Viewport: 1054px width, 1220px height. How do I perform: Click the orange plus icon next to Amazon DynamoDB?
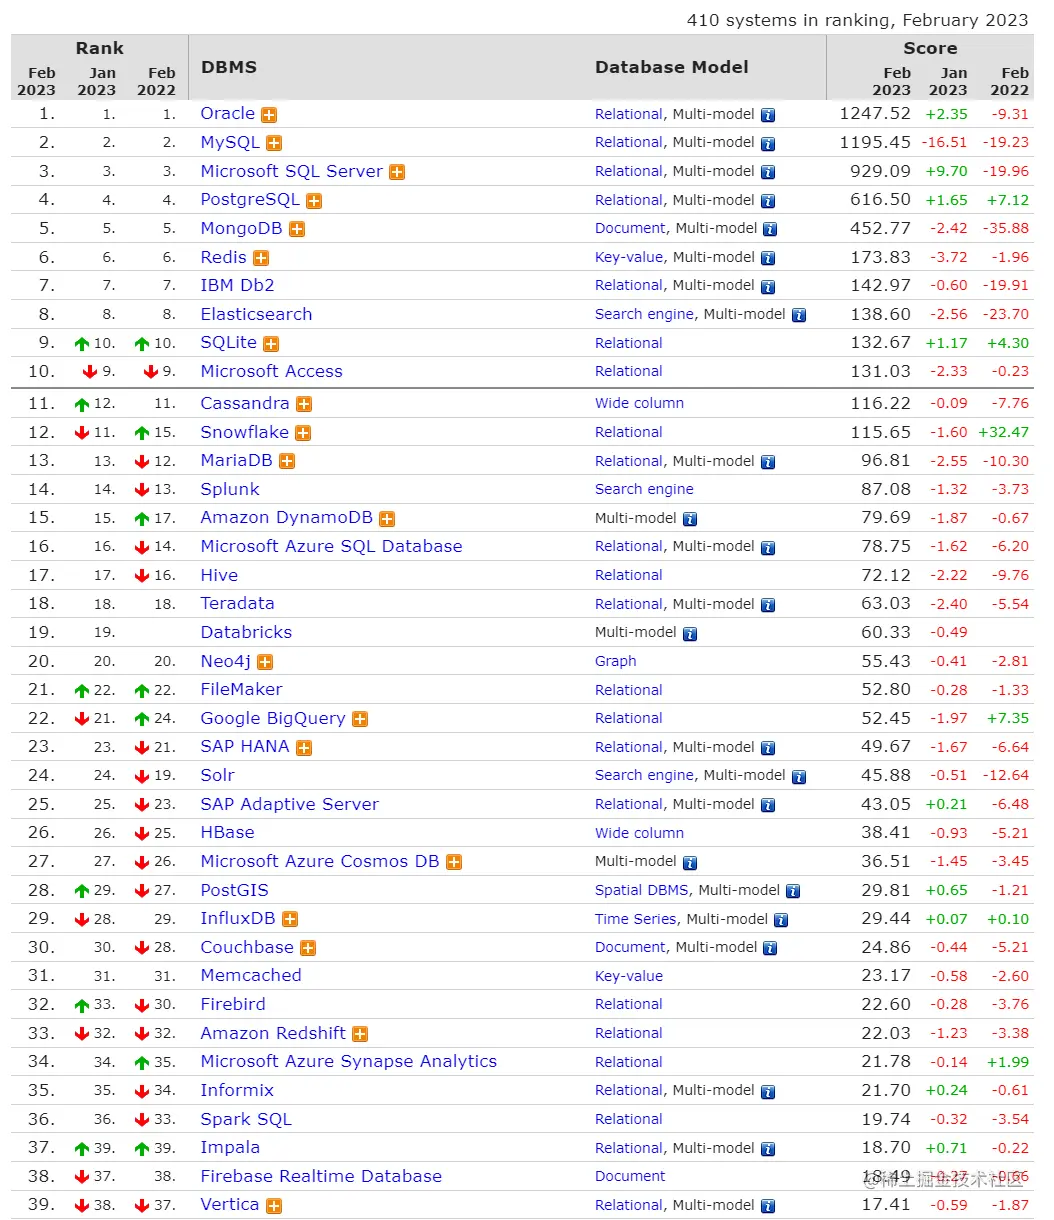click(387, 519)
